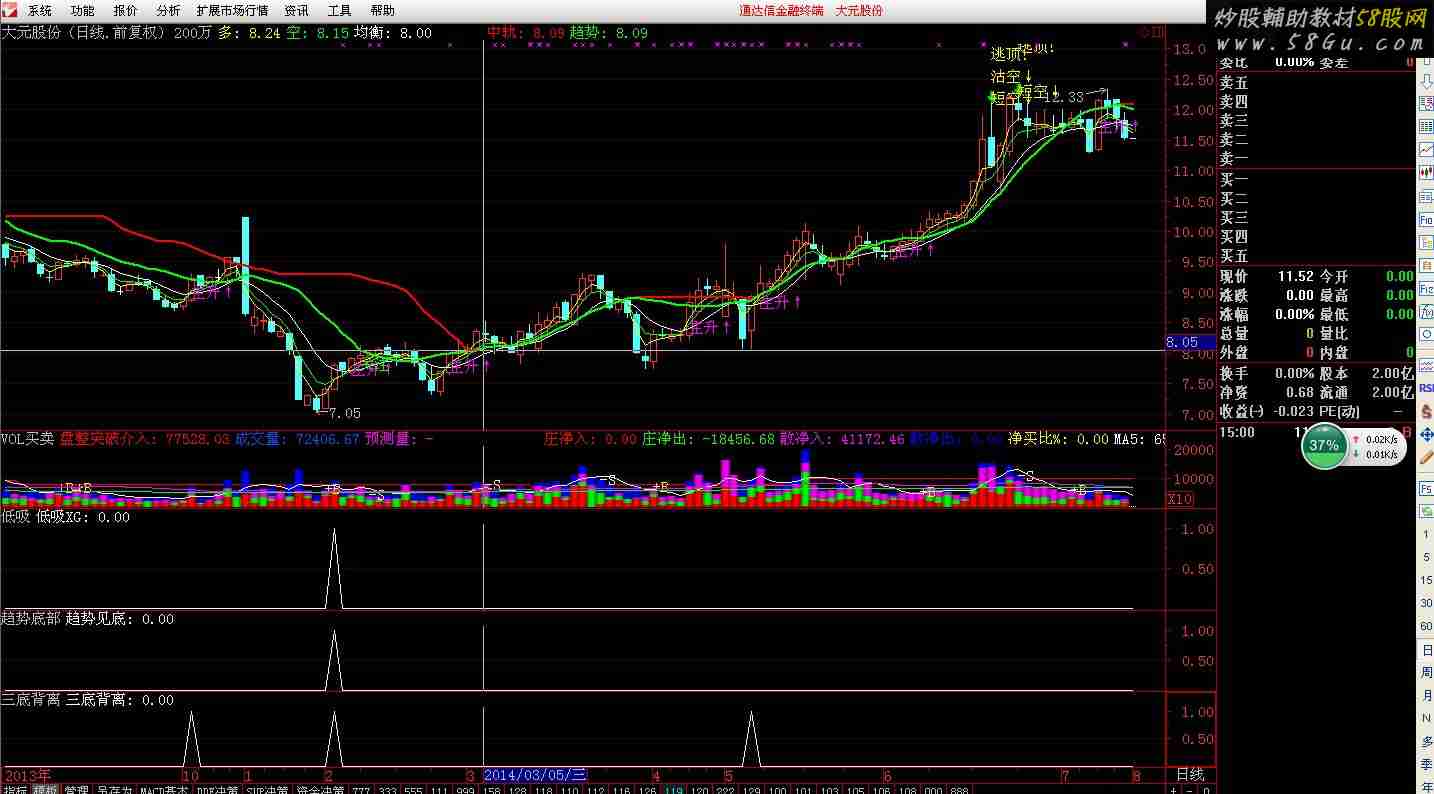1434x794 pixels.
Task: Select the MACD基本 indicator tab
Action: [164, 790]
